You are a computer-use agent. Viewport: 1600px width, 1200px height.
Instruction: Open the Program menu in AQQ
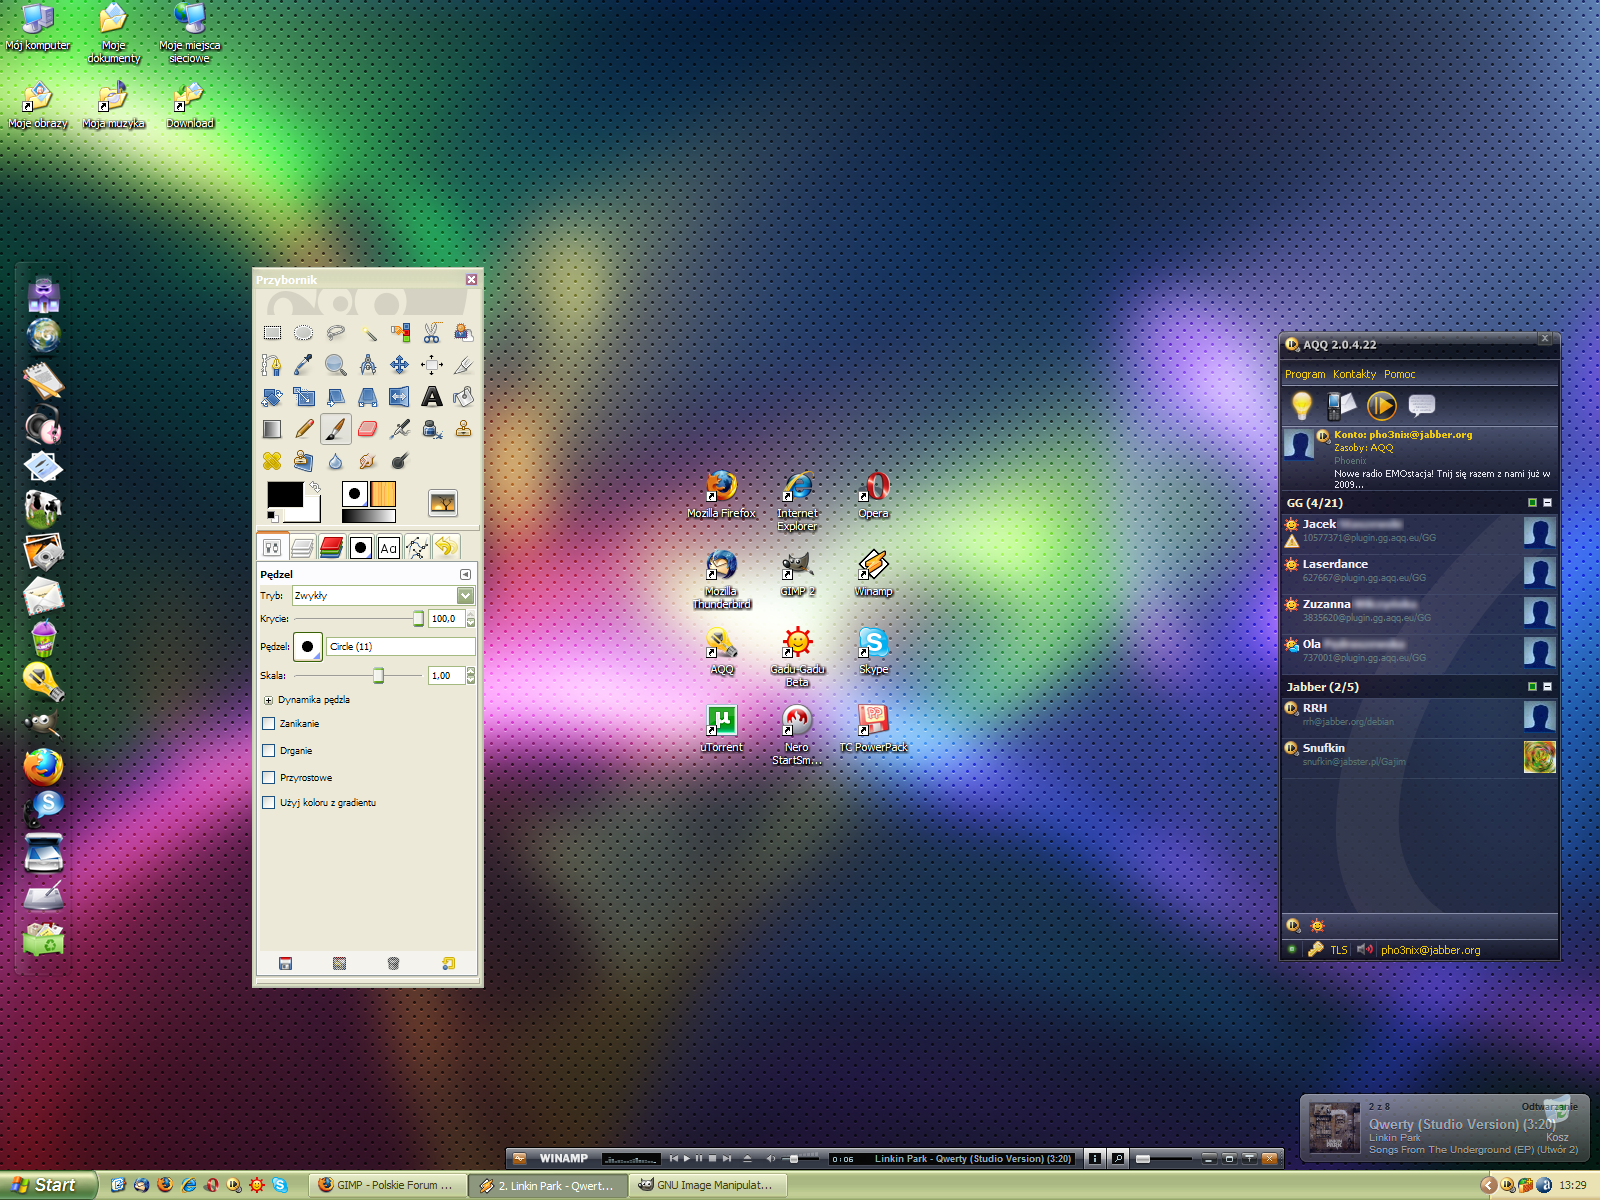[x=1304, y=374]
